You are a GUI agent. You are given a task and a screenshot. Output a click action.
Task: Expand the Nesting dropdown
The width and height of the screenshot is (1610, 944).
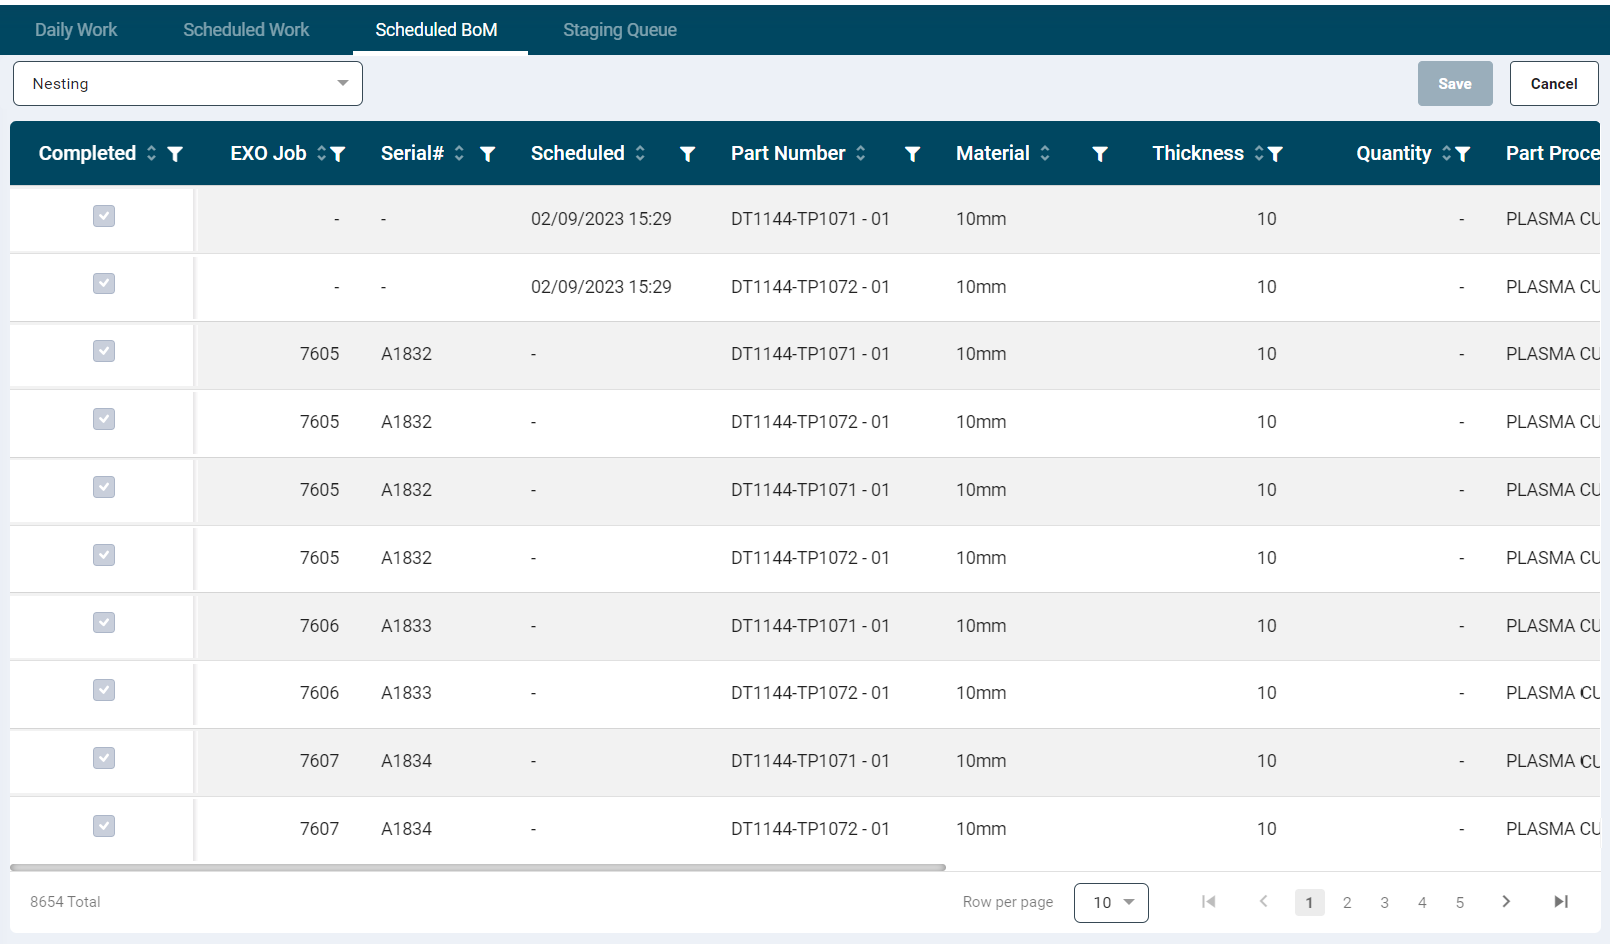188,84
